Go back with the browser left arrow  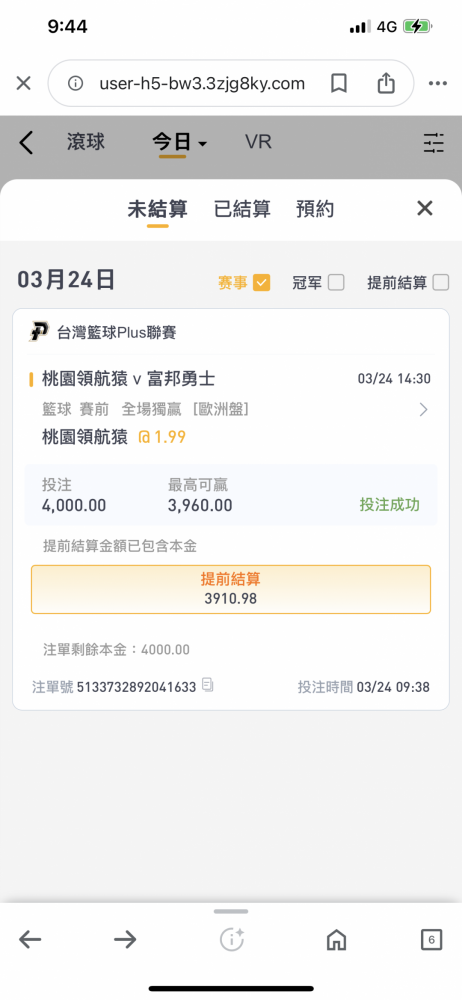[30, 939]
